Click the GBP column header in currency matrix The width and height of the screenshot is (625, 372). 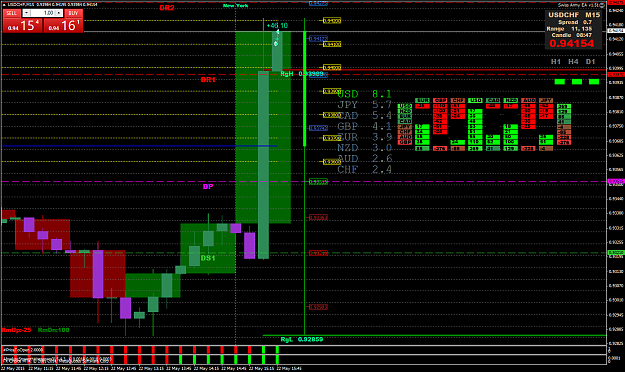pos(440,100)
